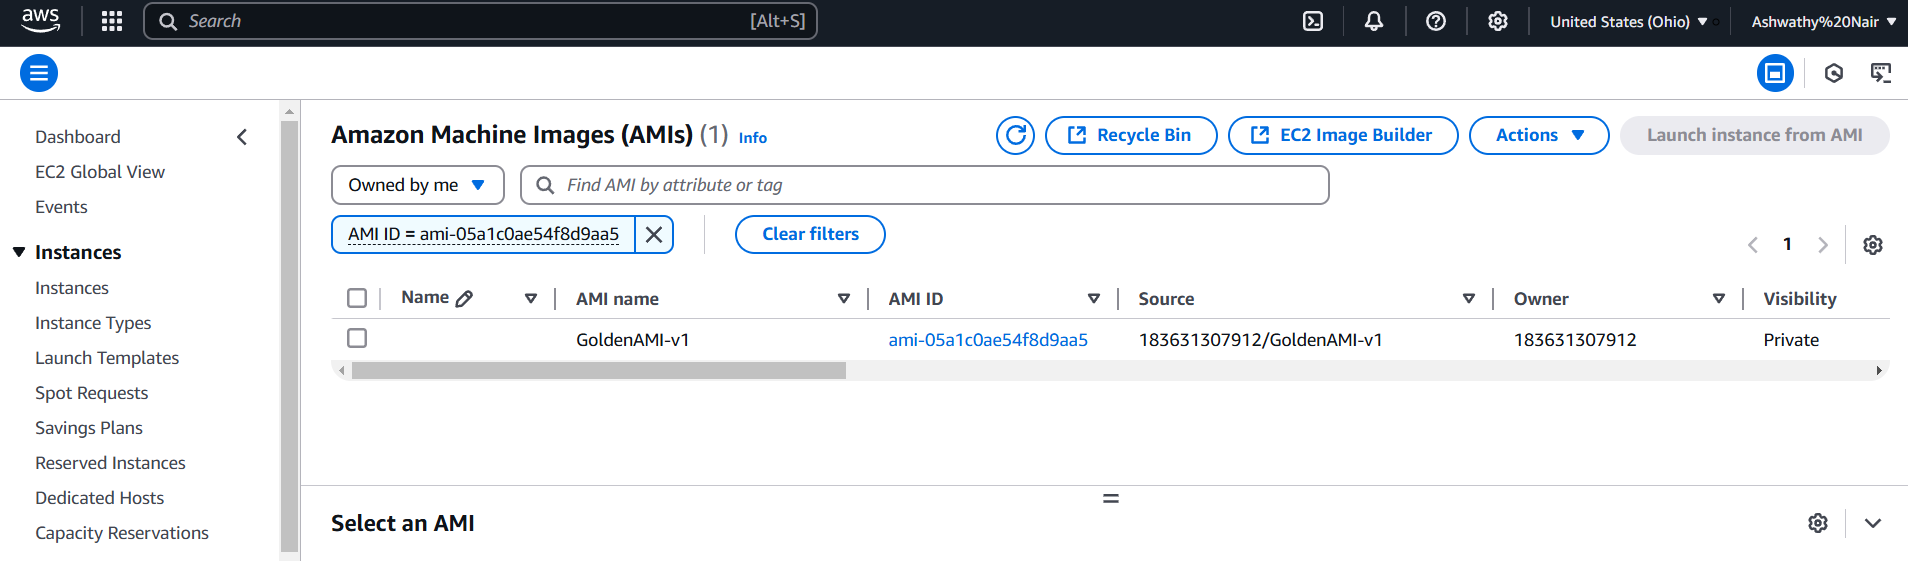Open Spot Requests
Screen dimensions: 1908x561
pyautogui.click(x=91, y=393)
